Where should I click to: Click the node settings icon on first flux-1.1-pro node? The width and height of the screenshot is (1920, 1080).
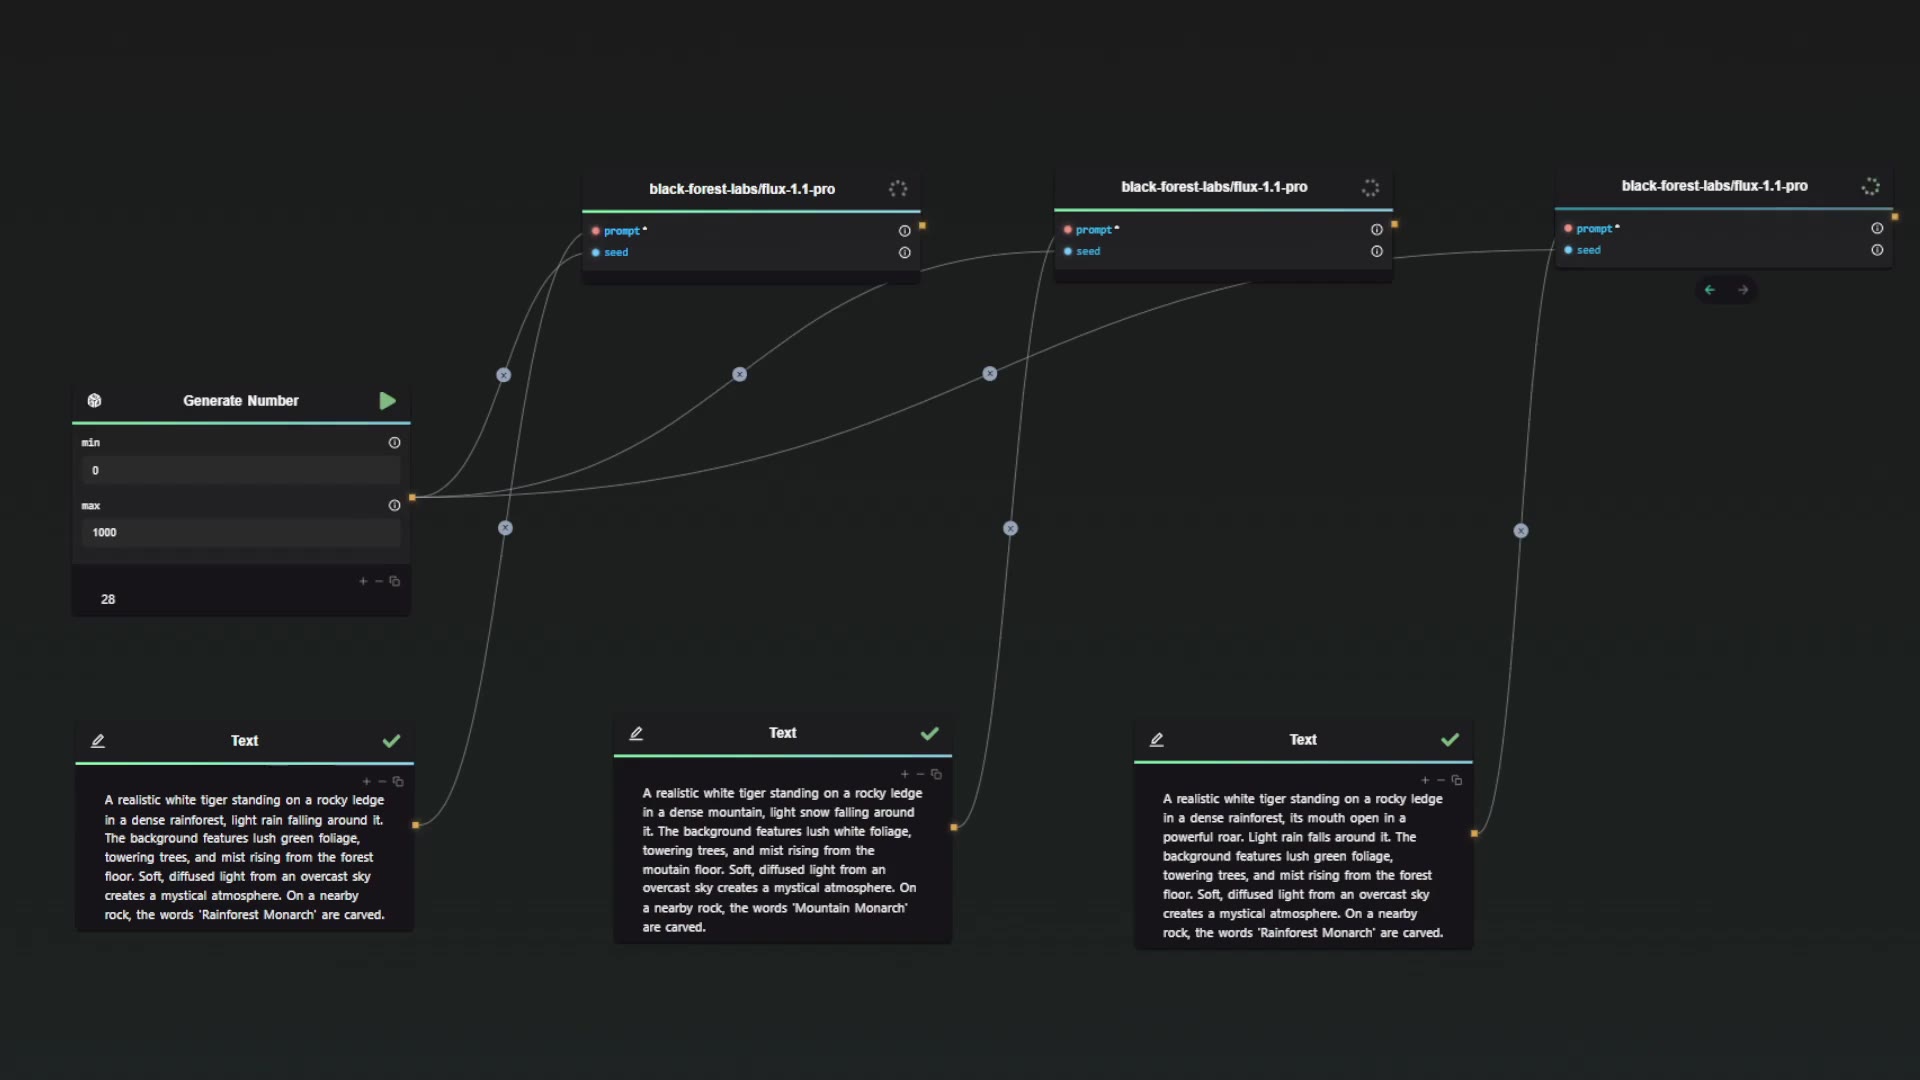click(898, 187)
